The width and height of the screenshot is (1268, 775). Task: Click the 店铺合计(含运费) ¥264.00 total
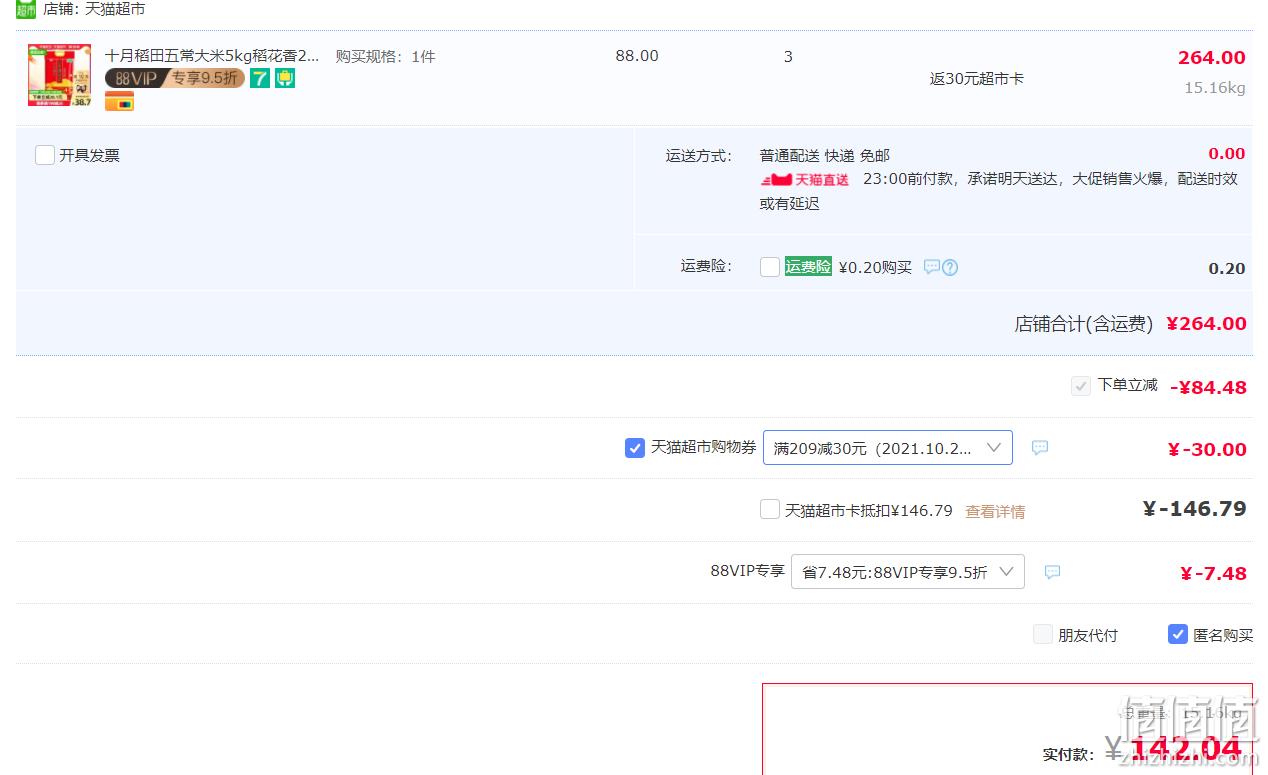(x=1131, y=323)
